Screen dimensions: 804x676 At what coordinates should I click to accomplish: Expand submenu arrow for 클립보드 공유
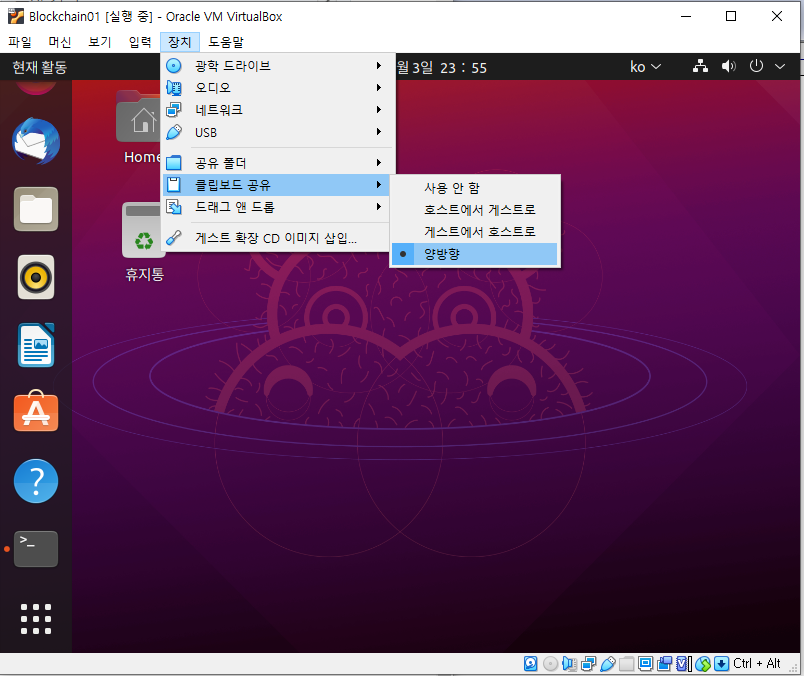click(x=379, y=185)
